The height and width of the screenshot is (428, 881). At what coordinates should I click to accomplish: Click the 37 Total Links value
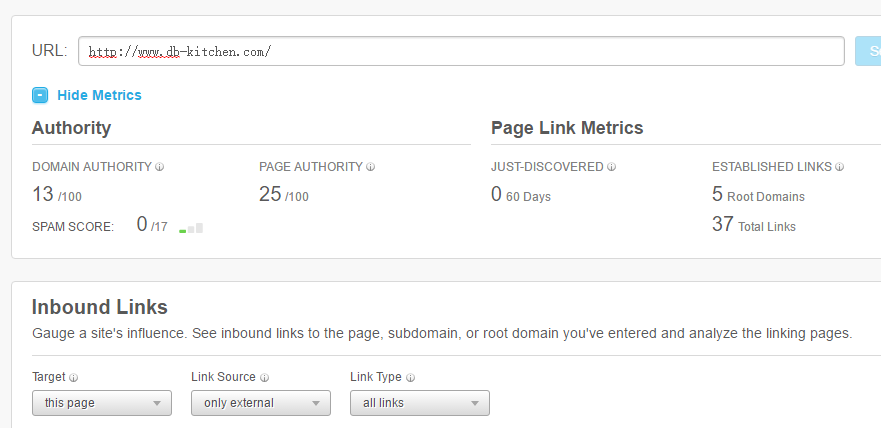(x=753, y=225)
